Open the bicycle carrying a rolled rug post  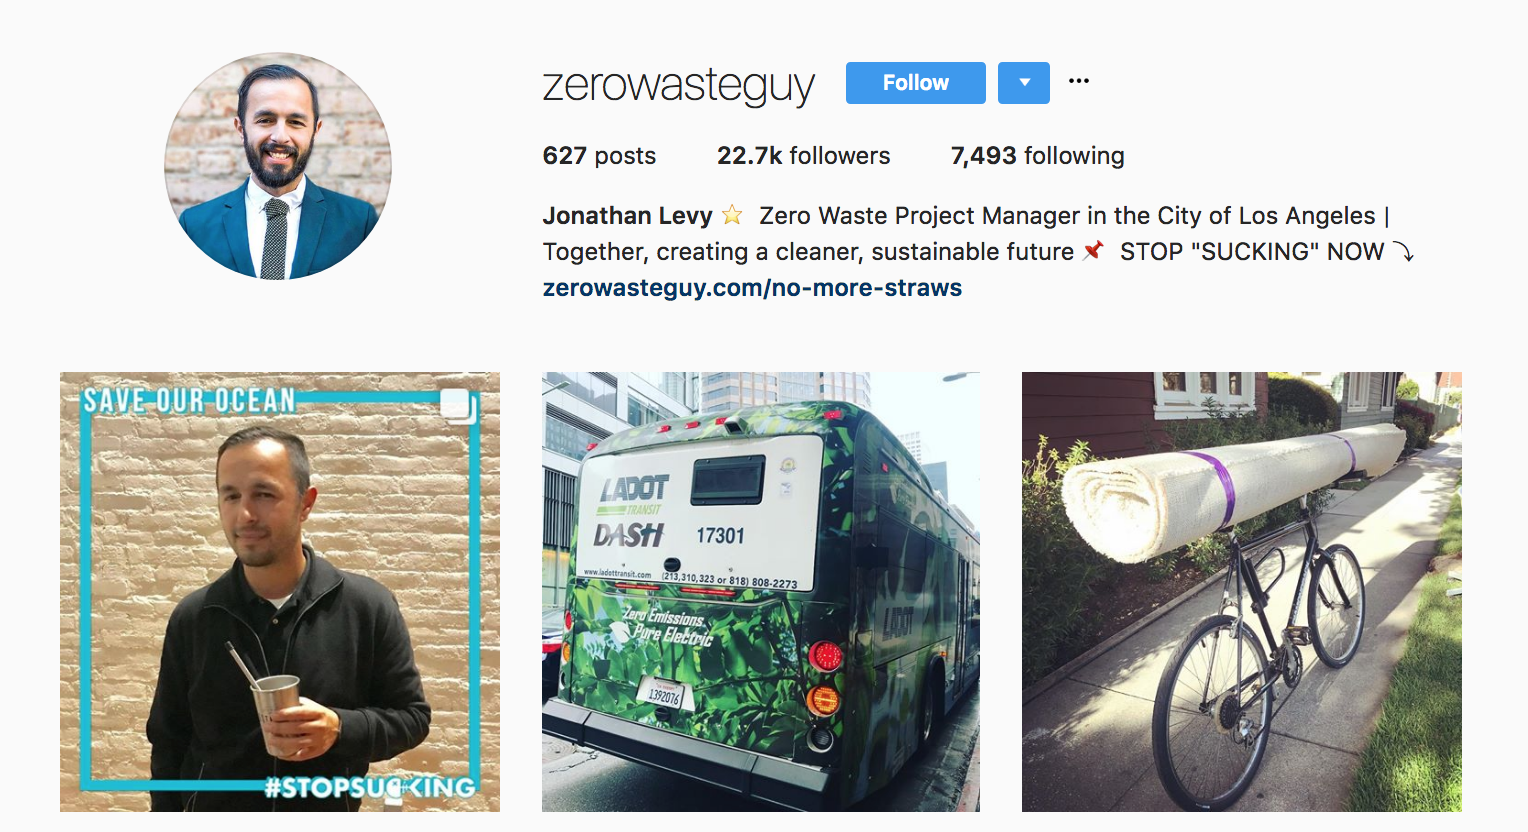1242,592
